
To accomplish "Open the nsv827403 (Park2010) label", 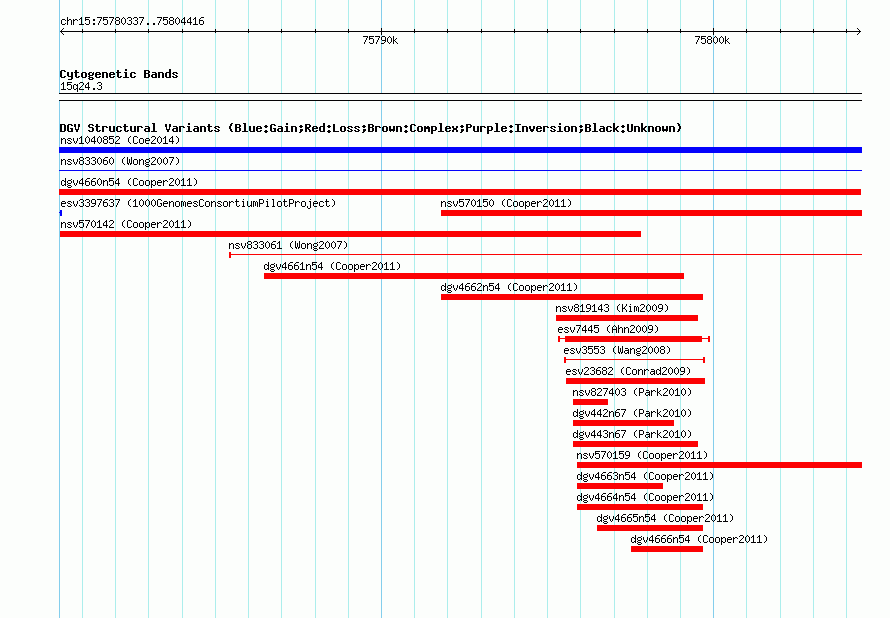I will point(632,392).
